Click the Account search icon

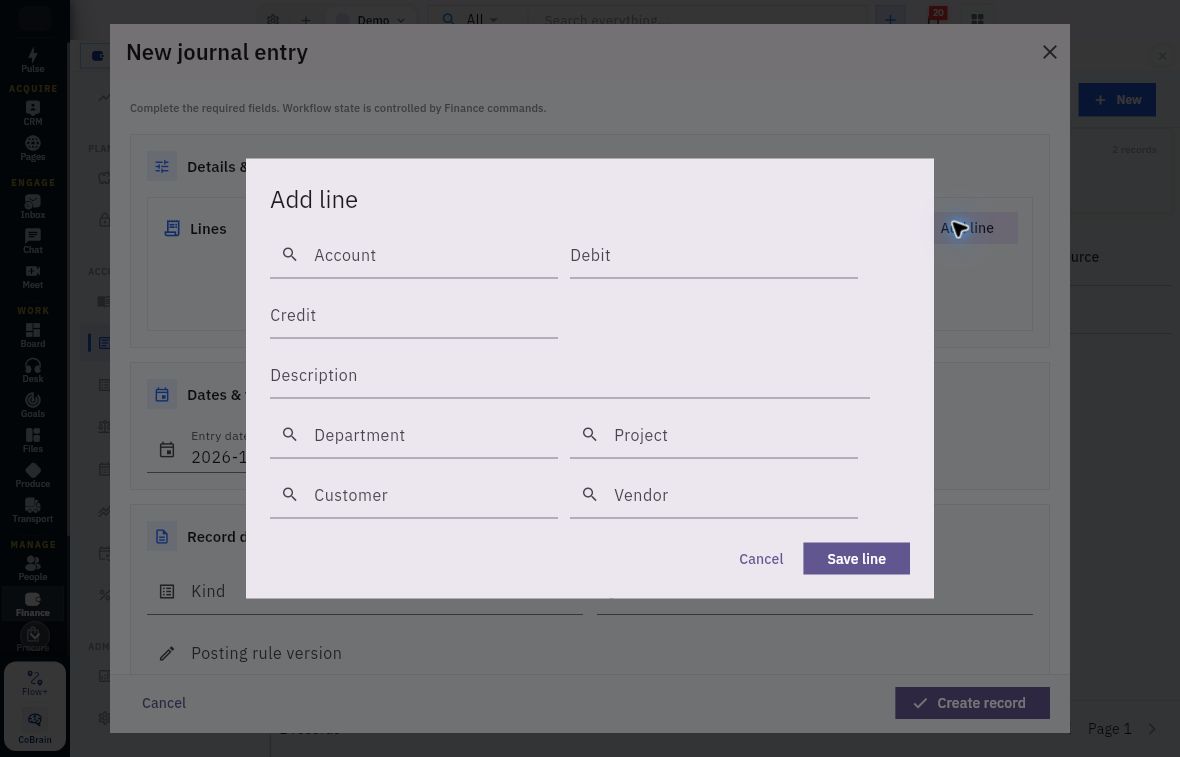[x=289, y=254]
